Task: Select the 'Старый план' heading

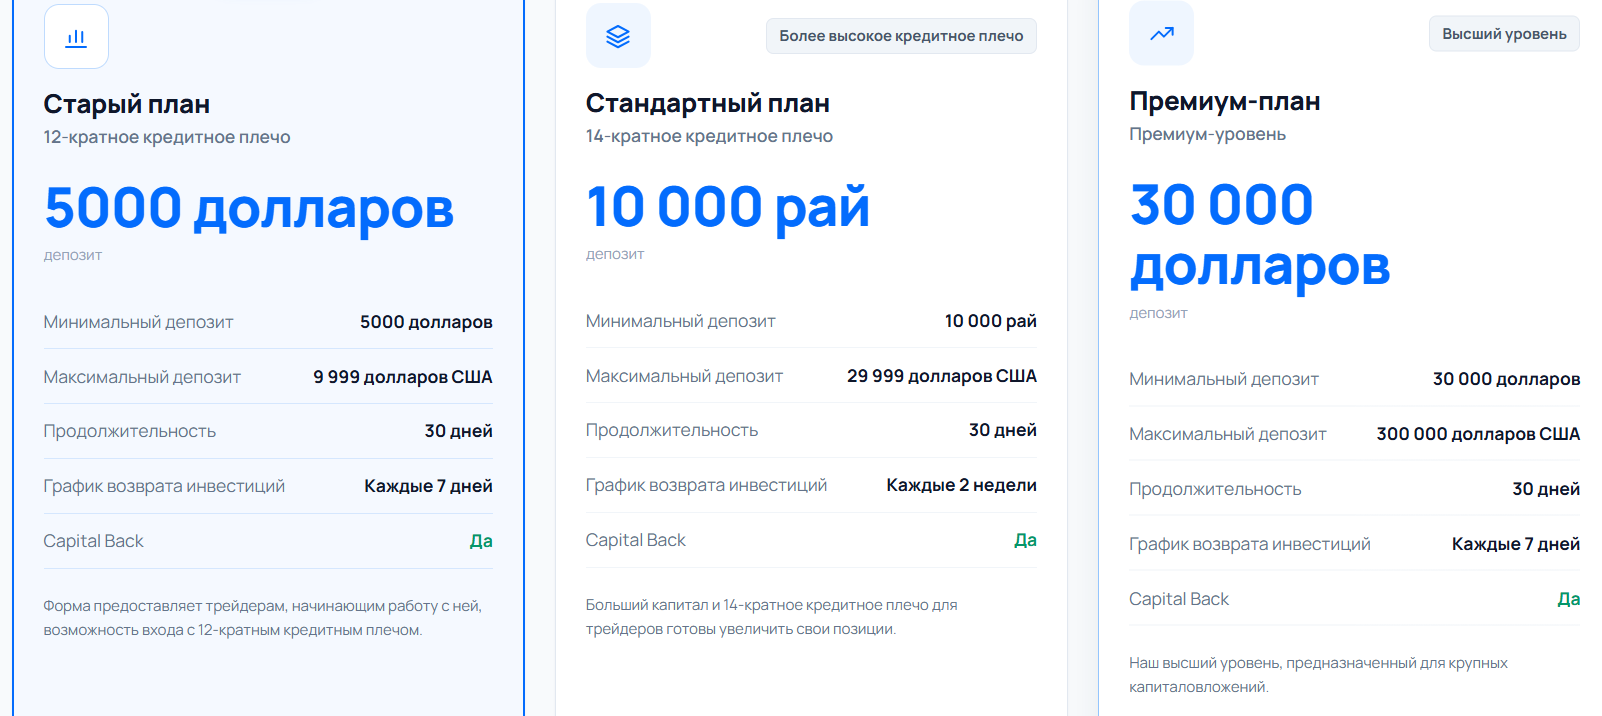Action: click(127, 104)
